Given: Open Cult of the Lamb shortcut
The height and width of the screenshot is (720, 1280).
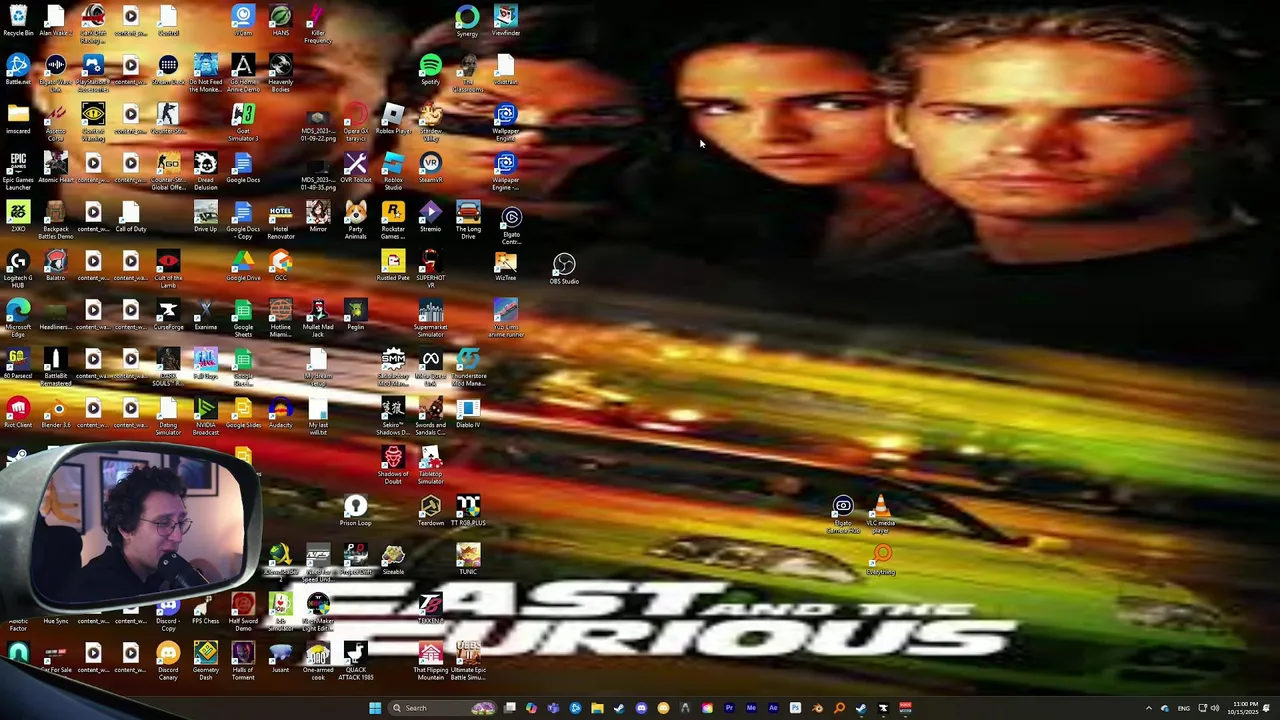Looking at the screenshot, I should pos(168,268).
